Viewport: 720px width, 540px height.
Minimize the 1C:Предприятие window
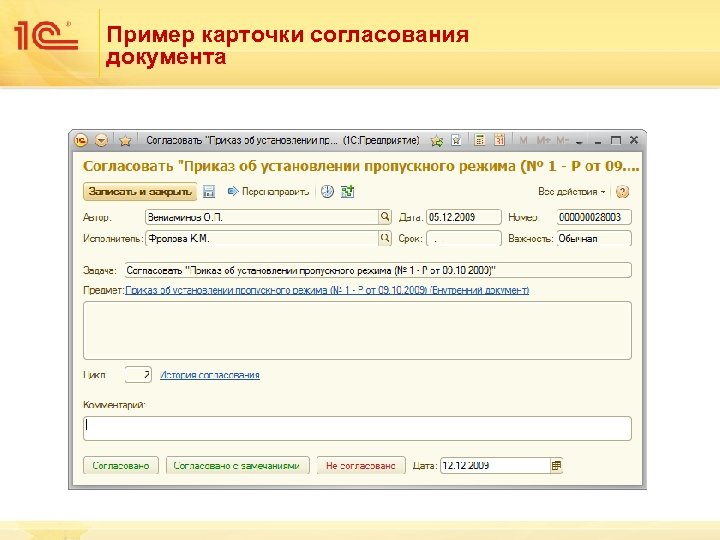tap(597, 141)
